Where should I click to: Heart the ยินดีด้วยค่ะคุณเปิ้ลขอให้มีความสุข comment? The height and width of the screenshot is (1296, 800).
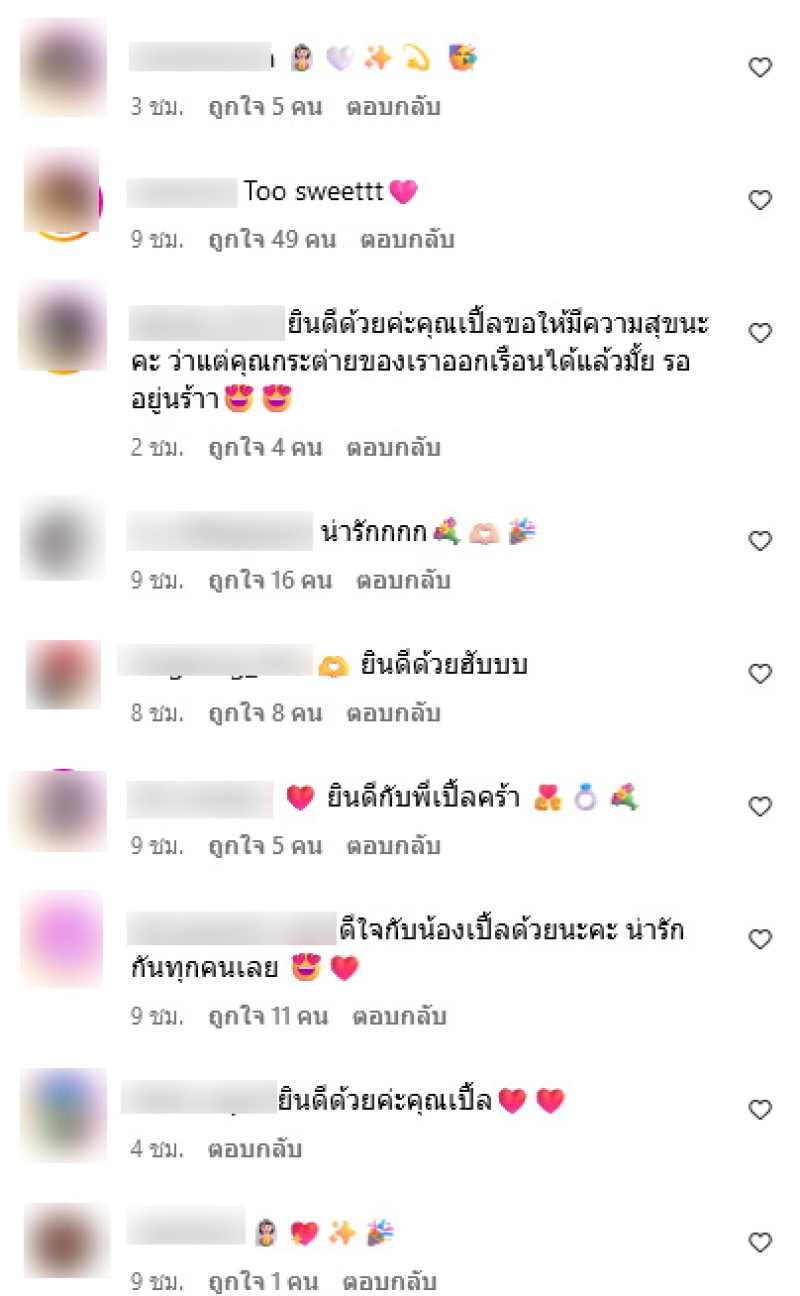(760, 332)
